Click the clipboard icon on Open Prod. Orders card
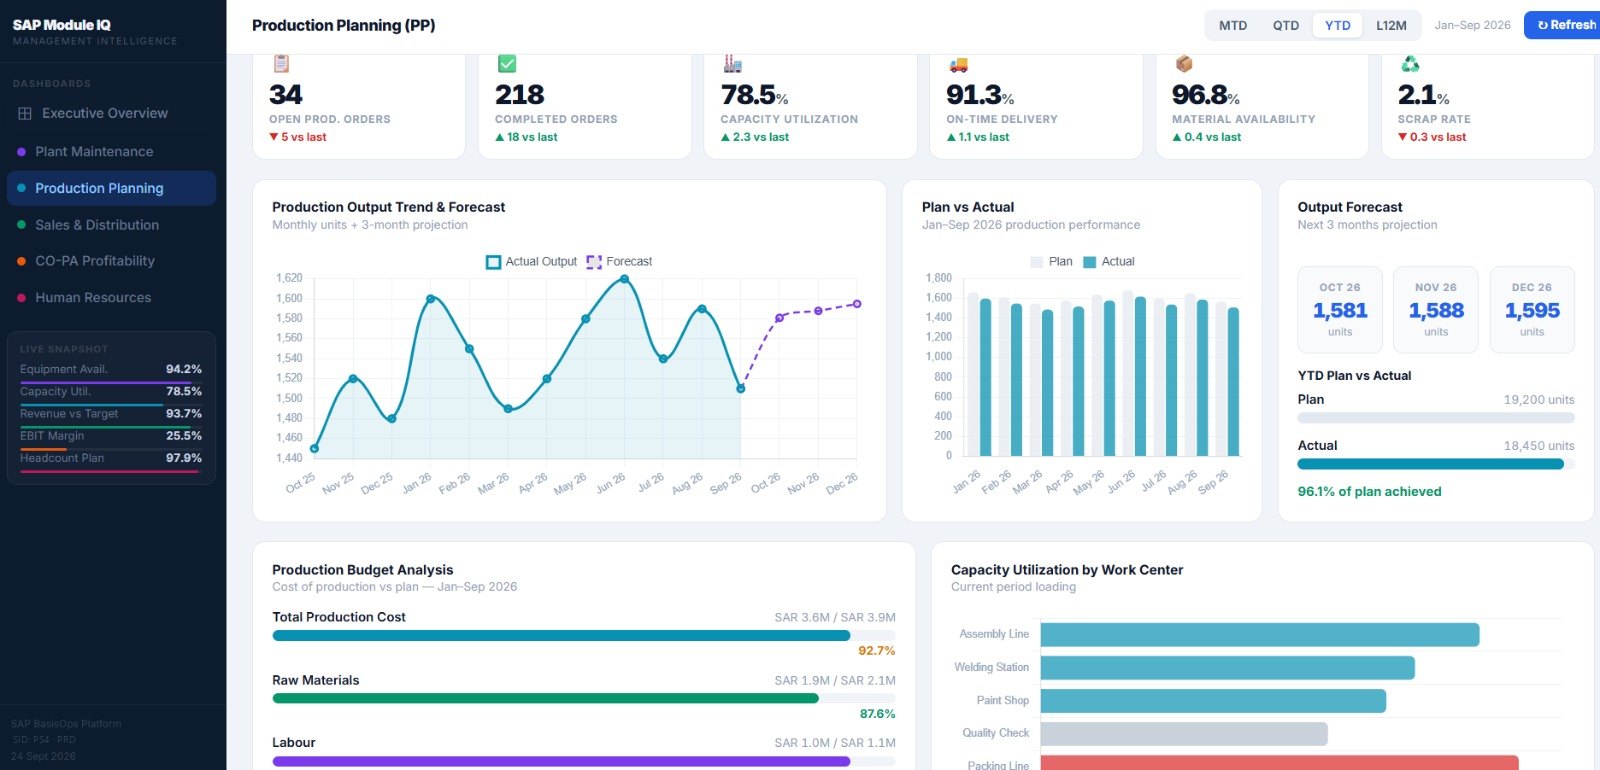 point(281,64)
